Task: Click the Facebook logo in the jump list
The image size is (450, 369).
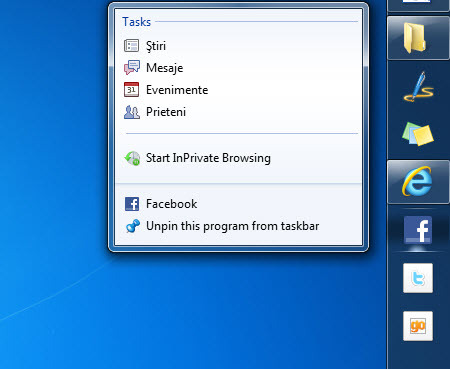Action: pos(132,204)
